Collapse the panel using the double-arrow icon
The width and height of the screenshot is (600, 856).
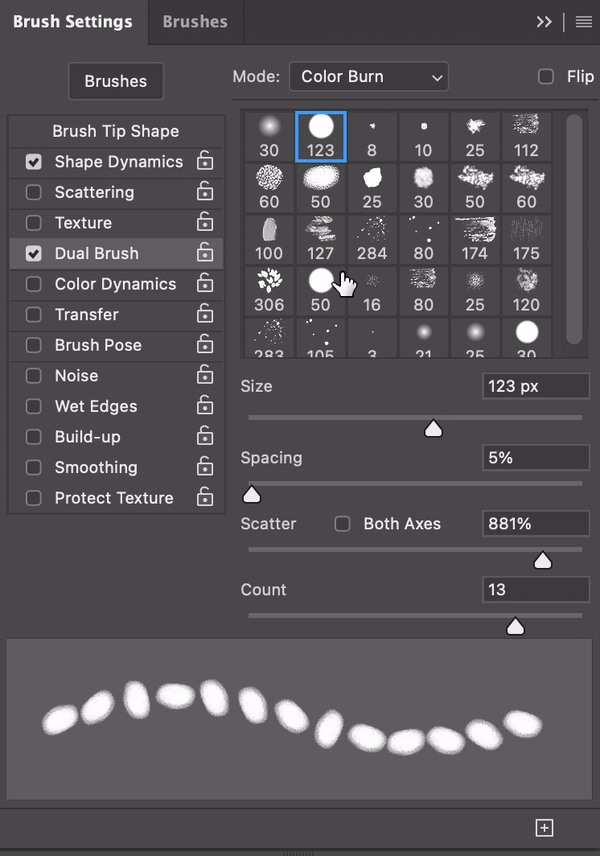click(544, 22)
